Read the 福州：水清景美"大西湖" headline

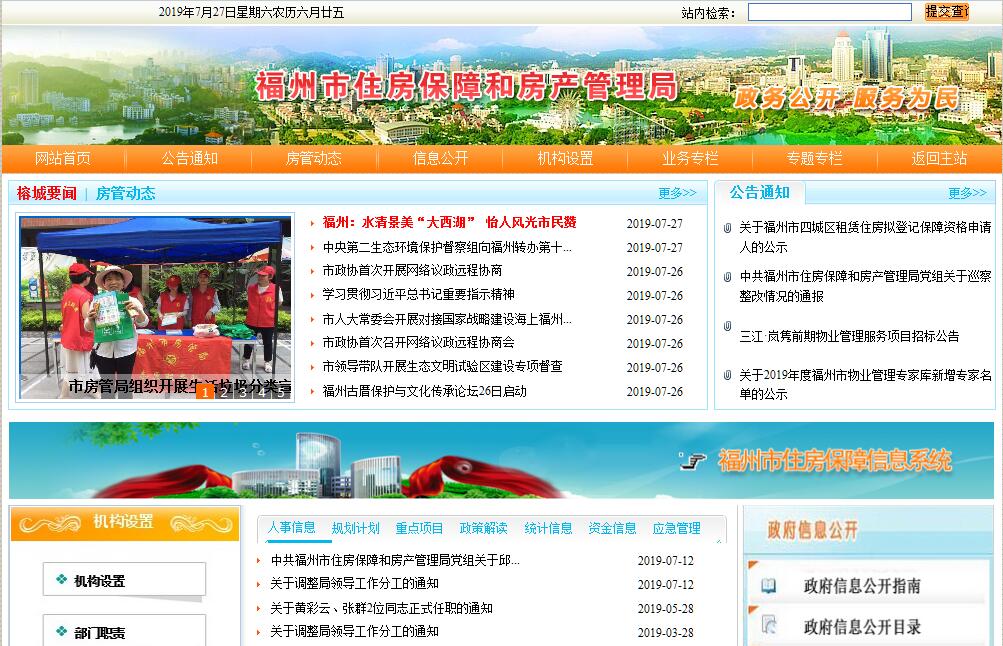click(x=449, y=223)
